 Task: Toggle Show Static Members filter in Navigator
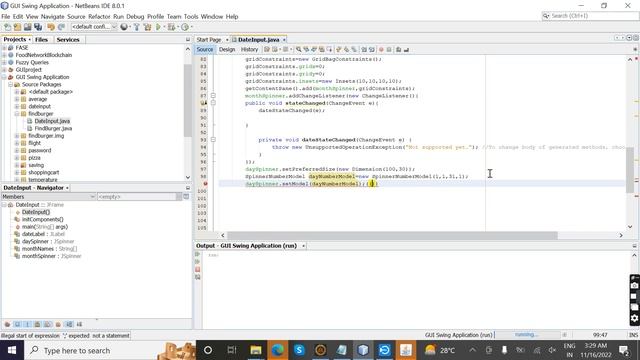pyautogui.click(x=27, y=324)
